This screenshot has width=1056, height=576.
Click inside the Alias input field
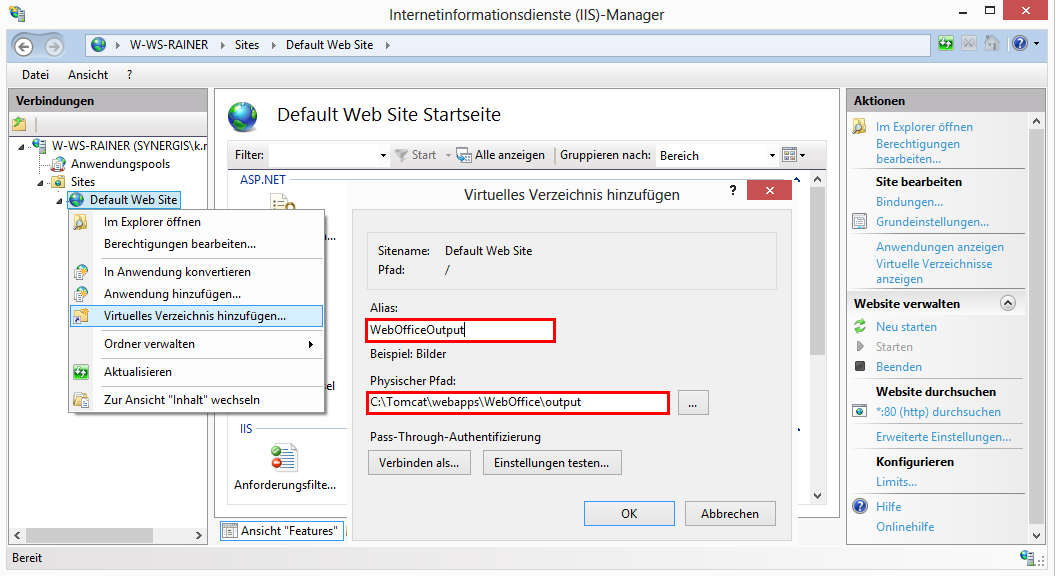(460, 330)
